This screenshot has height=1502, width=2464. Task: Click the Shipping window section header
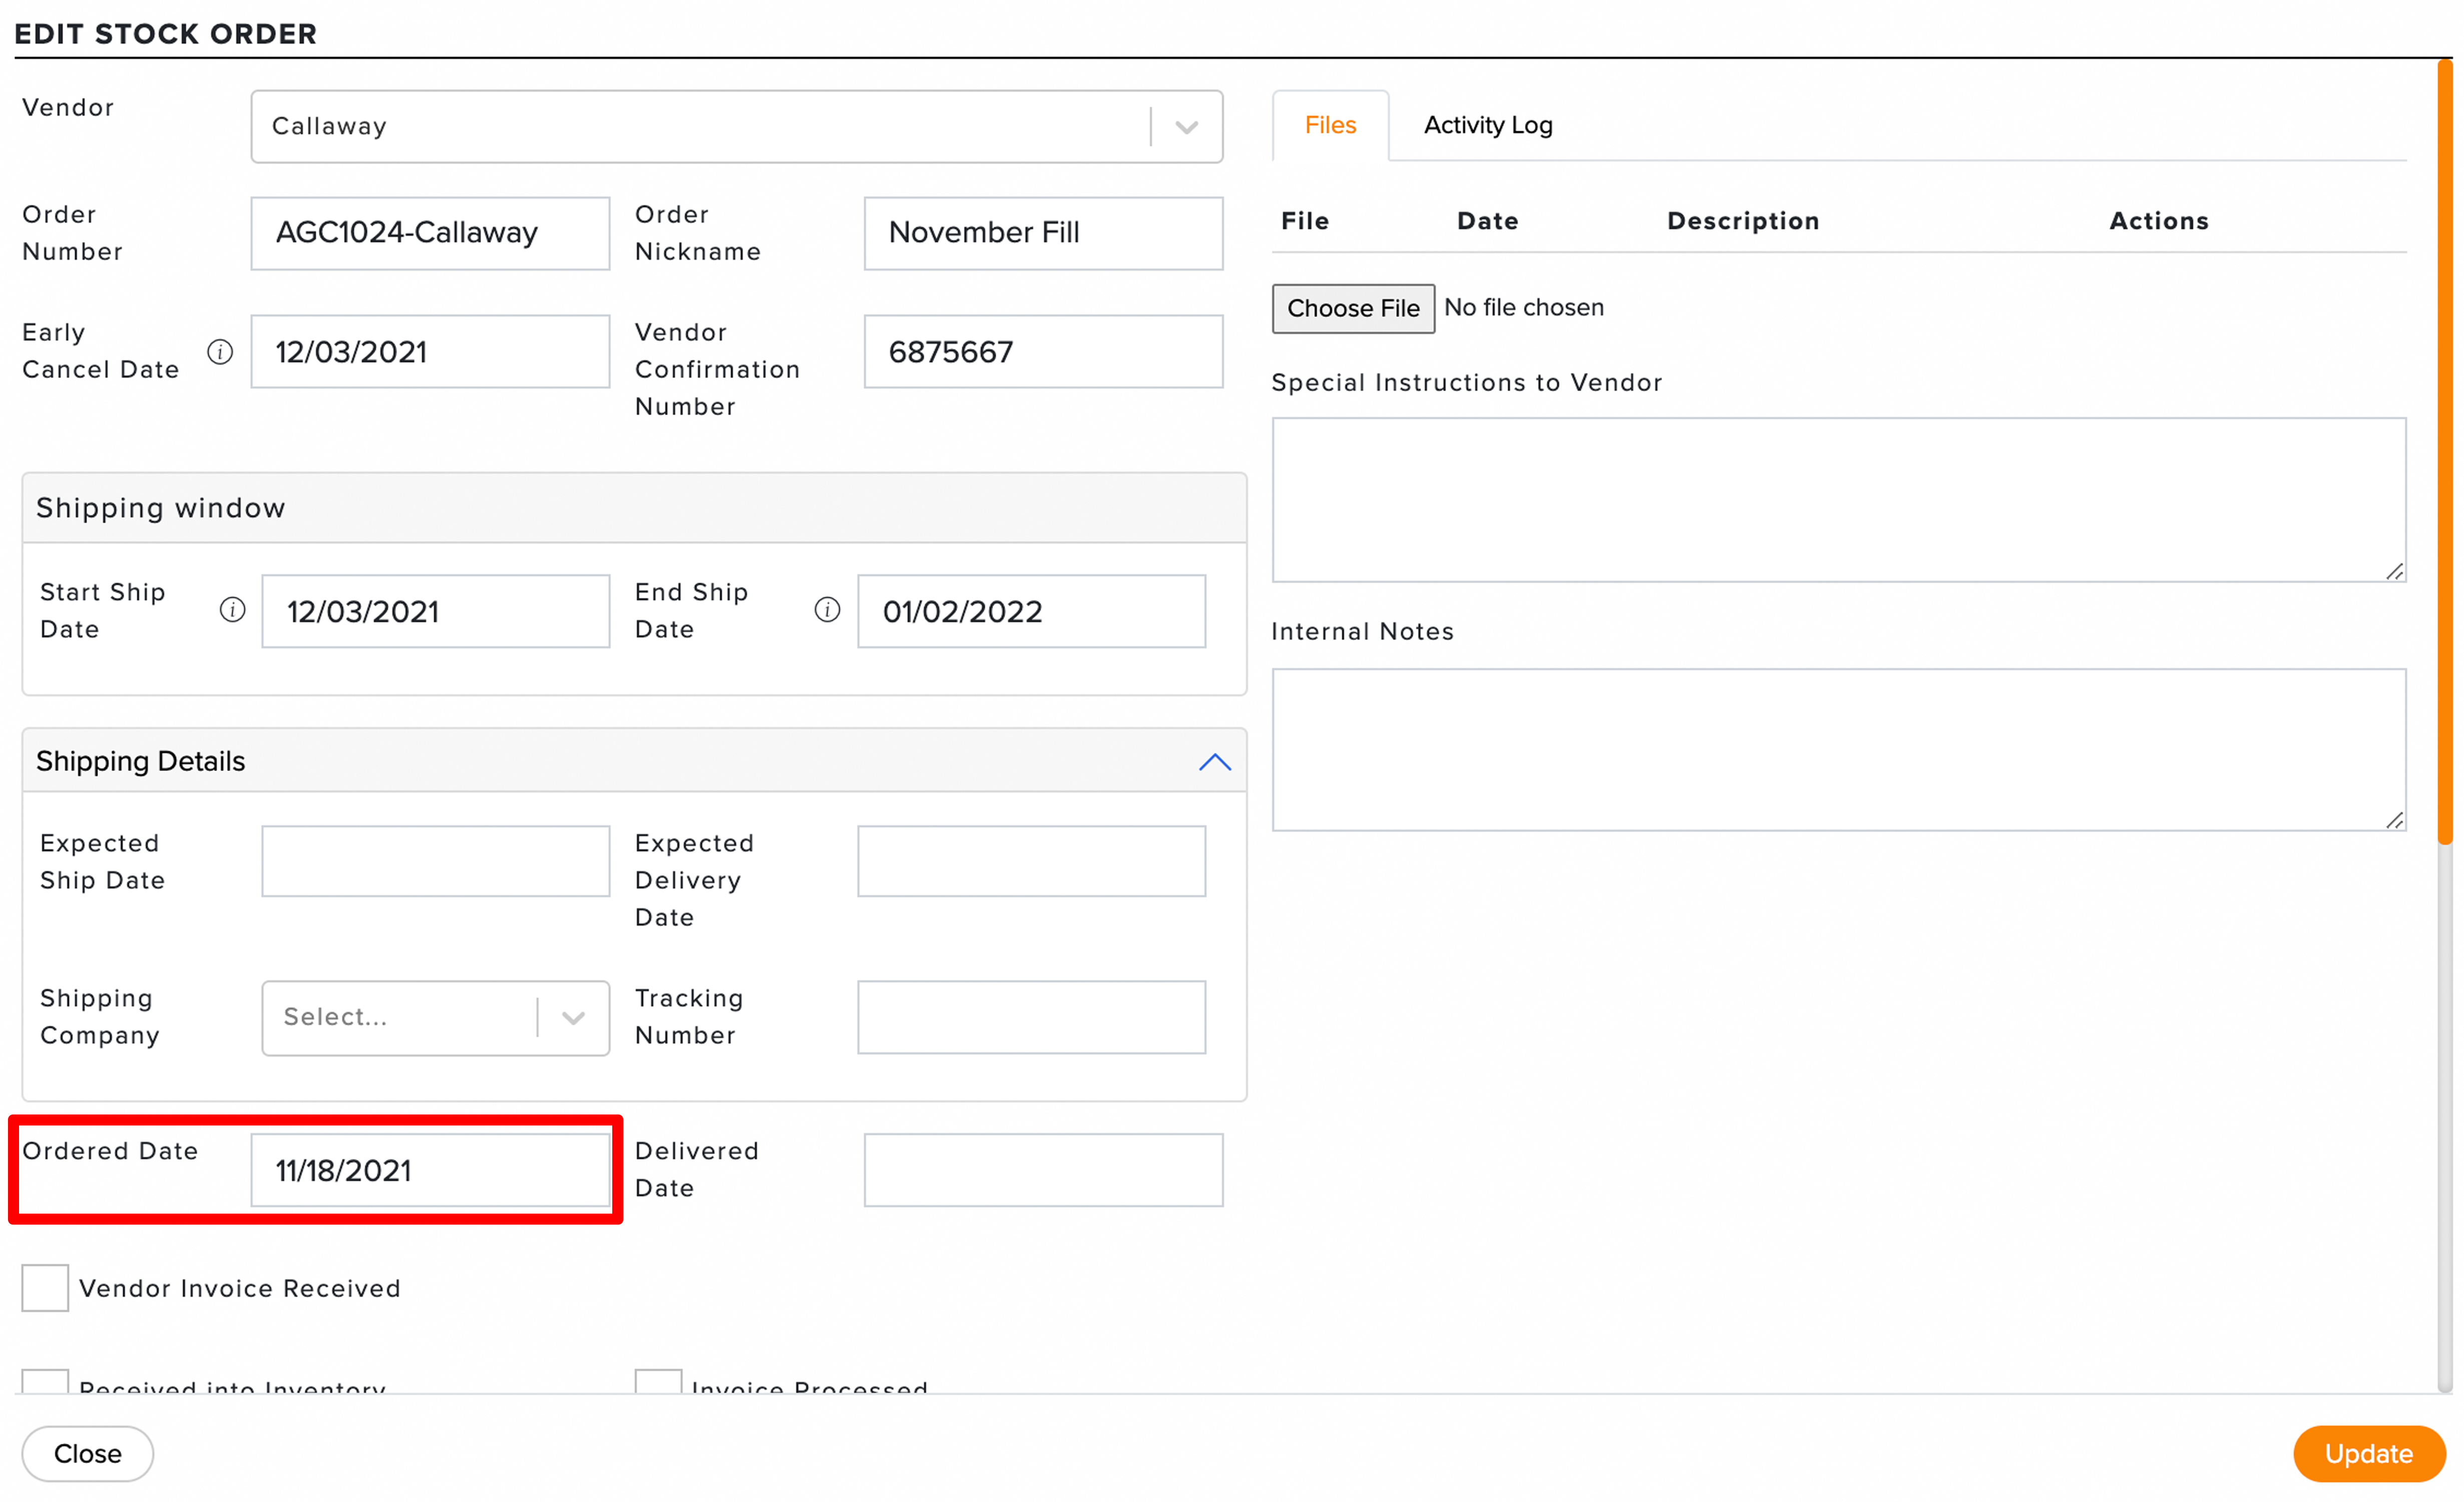coord(634,508)
